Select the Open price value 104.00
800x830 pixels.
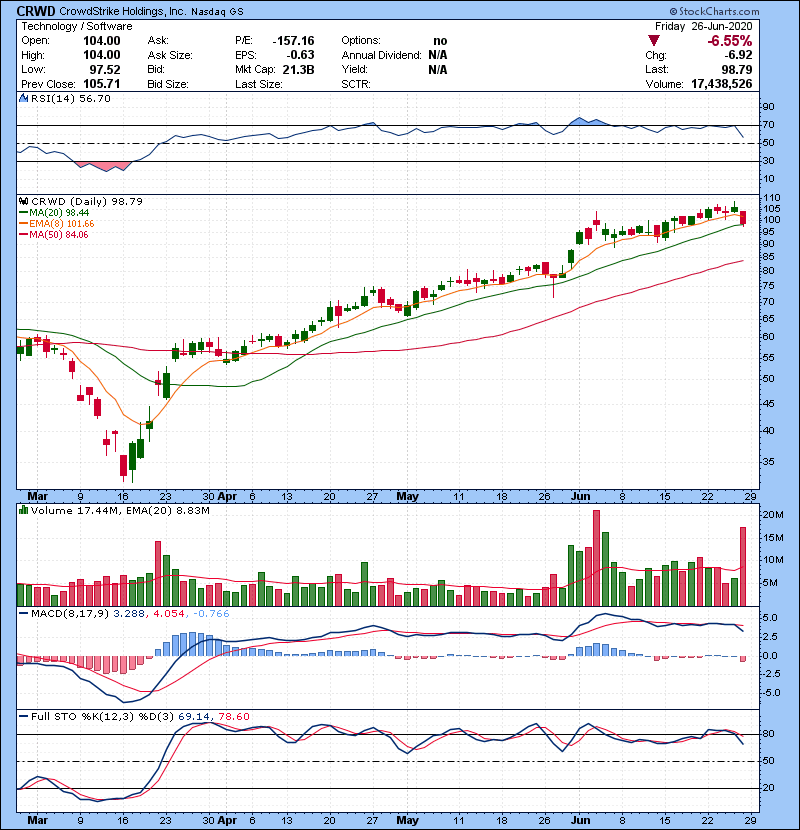102,41
